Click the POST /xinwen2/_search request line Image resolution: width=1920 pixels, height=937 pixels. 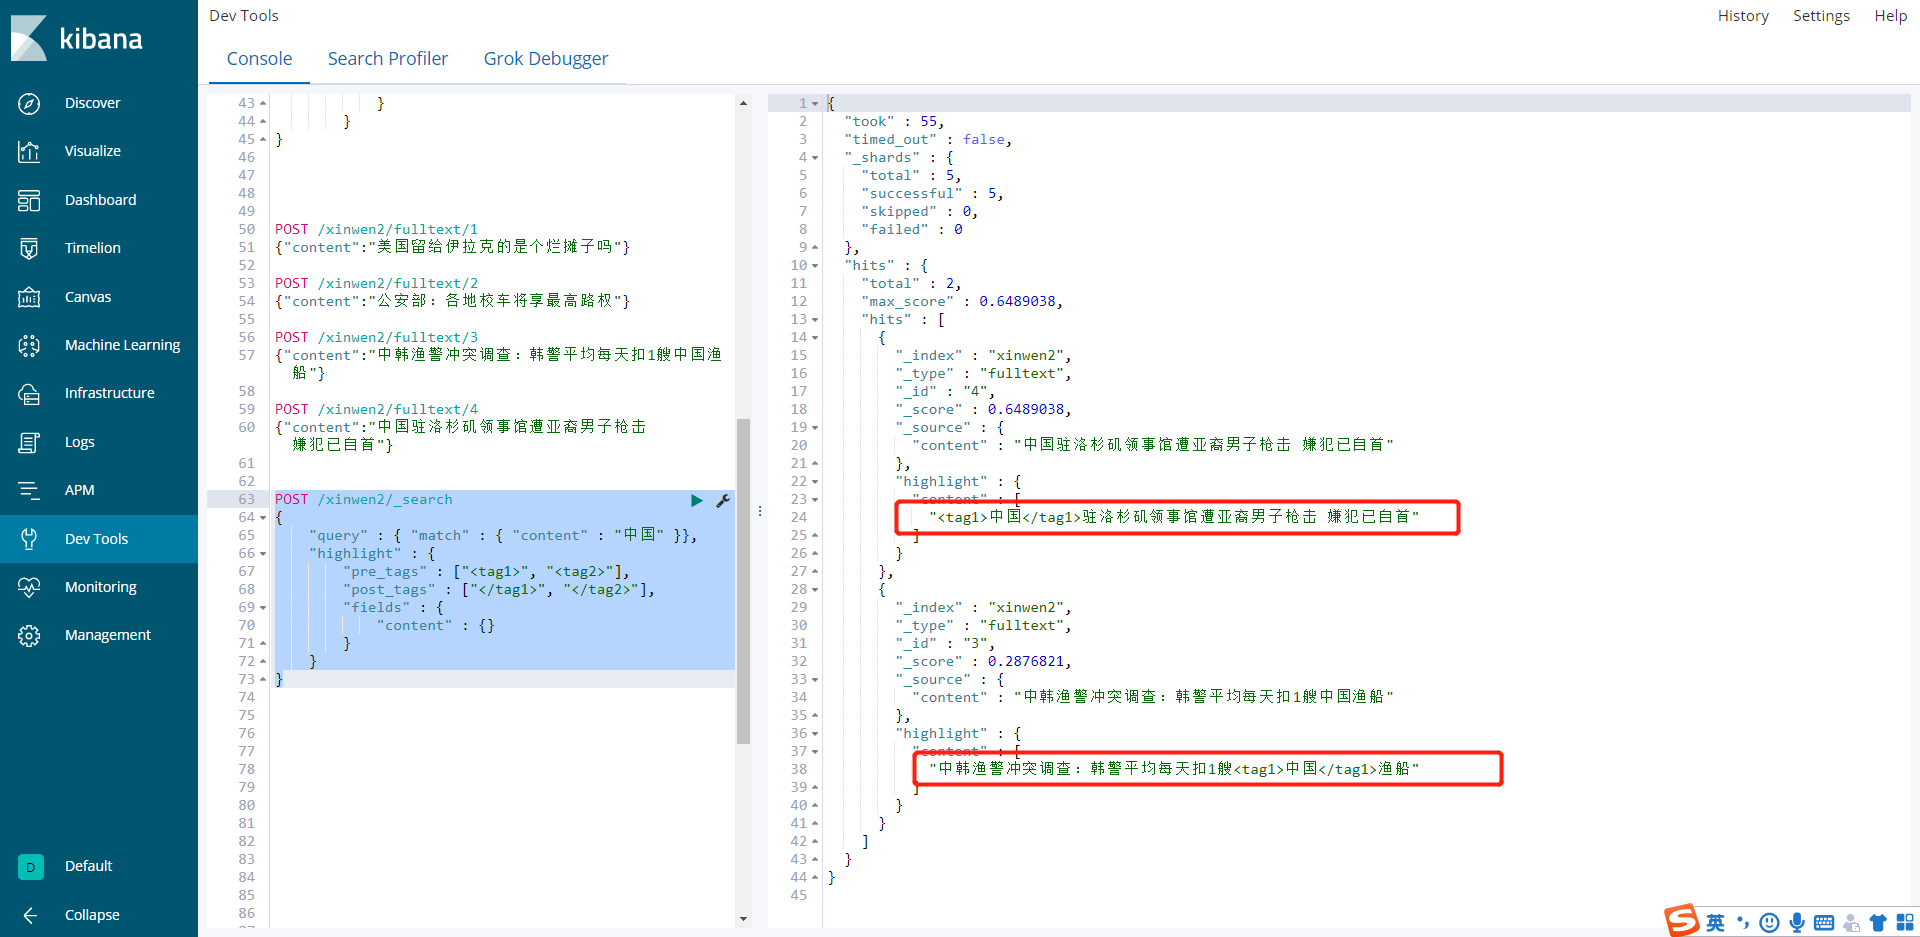tap(364, 500)
